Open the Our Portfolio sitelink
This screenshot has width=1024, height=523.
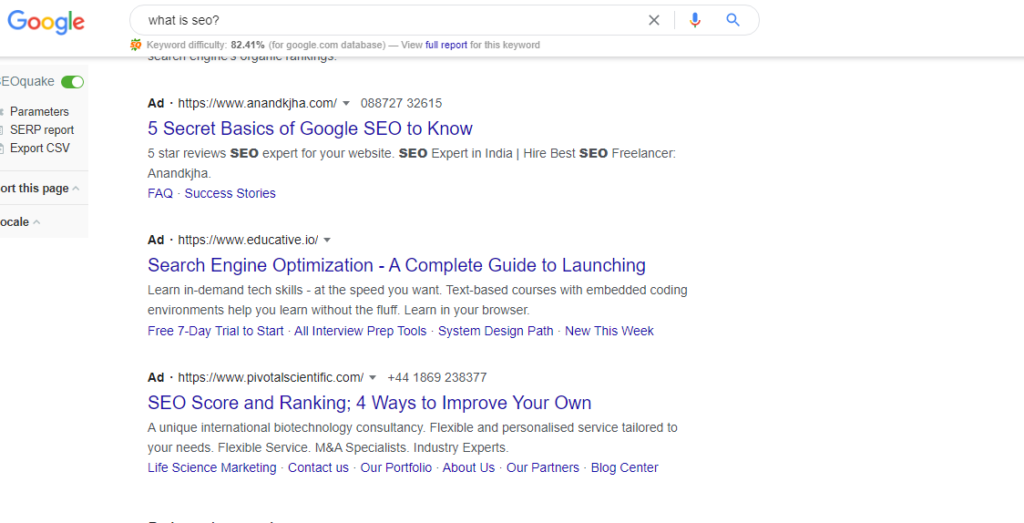pyautogui.click(x=396, y=468)
